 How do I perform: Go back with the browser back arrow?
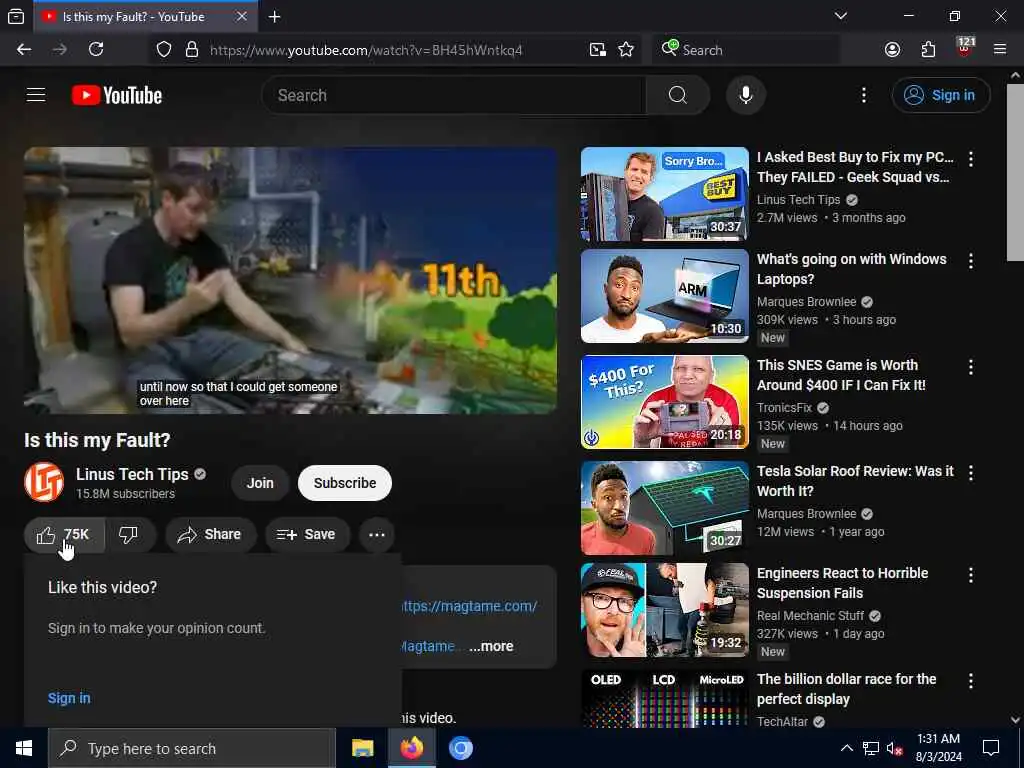click(24, 50)
